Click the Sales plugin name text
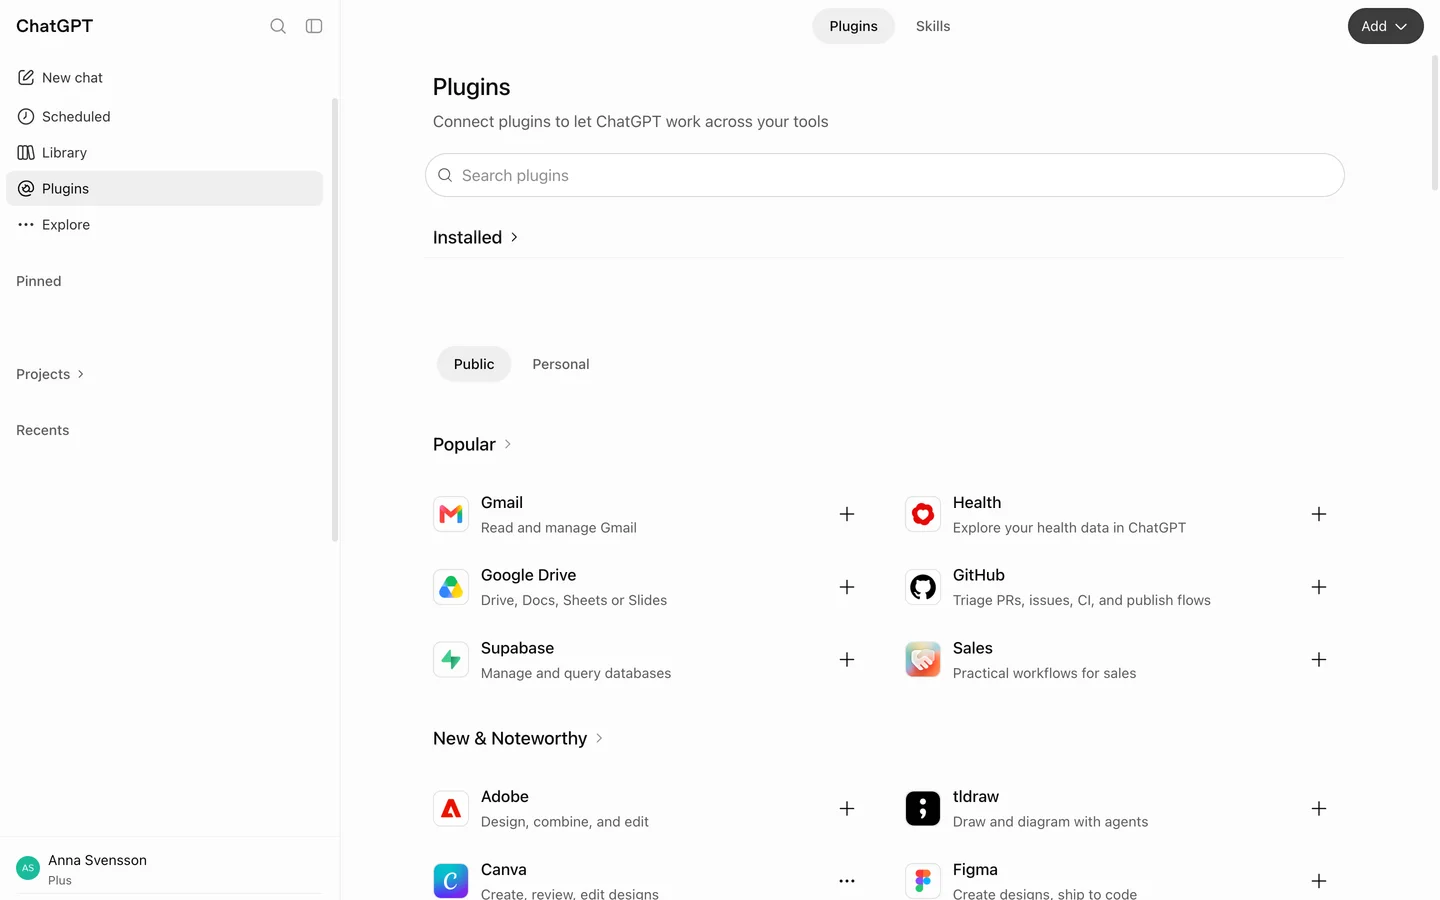 [x=973, y=648]
